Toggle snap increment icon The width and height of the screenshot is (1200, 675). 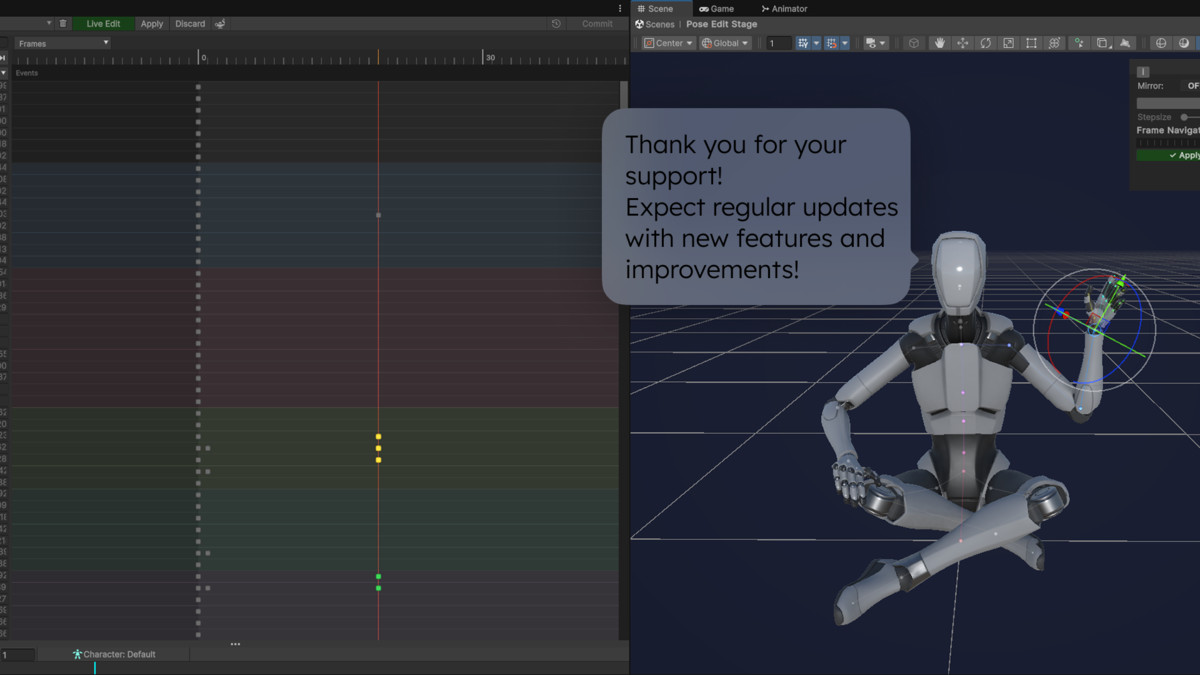(x=831, y=43)
